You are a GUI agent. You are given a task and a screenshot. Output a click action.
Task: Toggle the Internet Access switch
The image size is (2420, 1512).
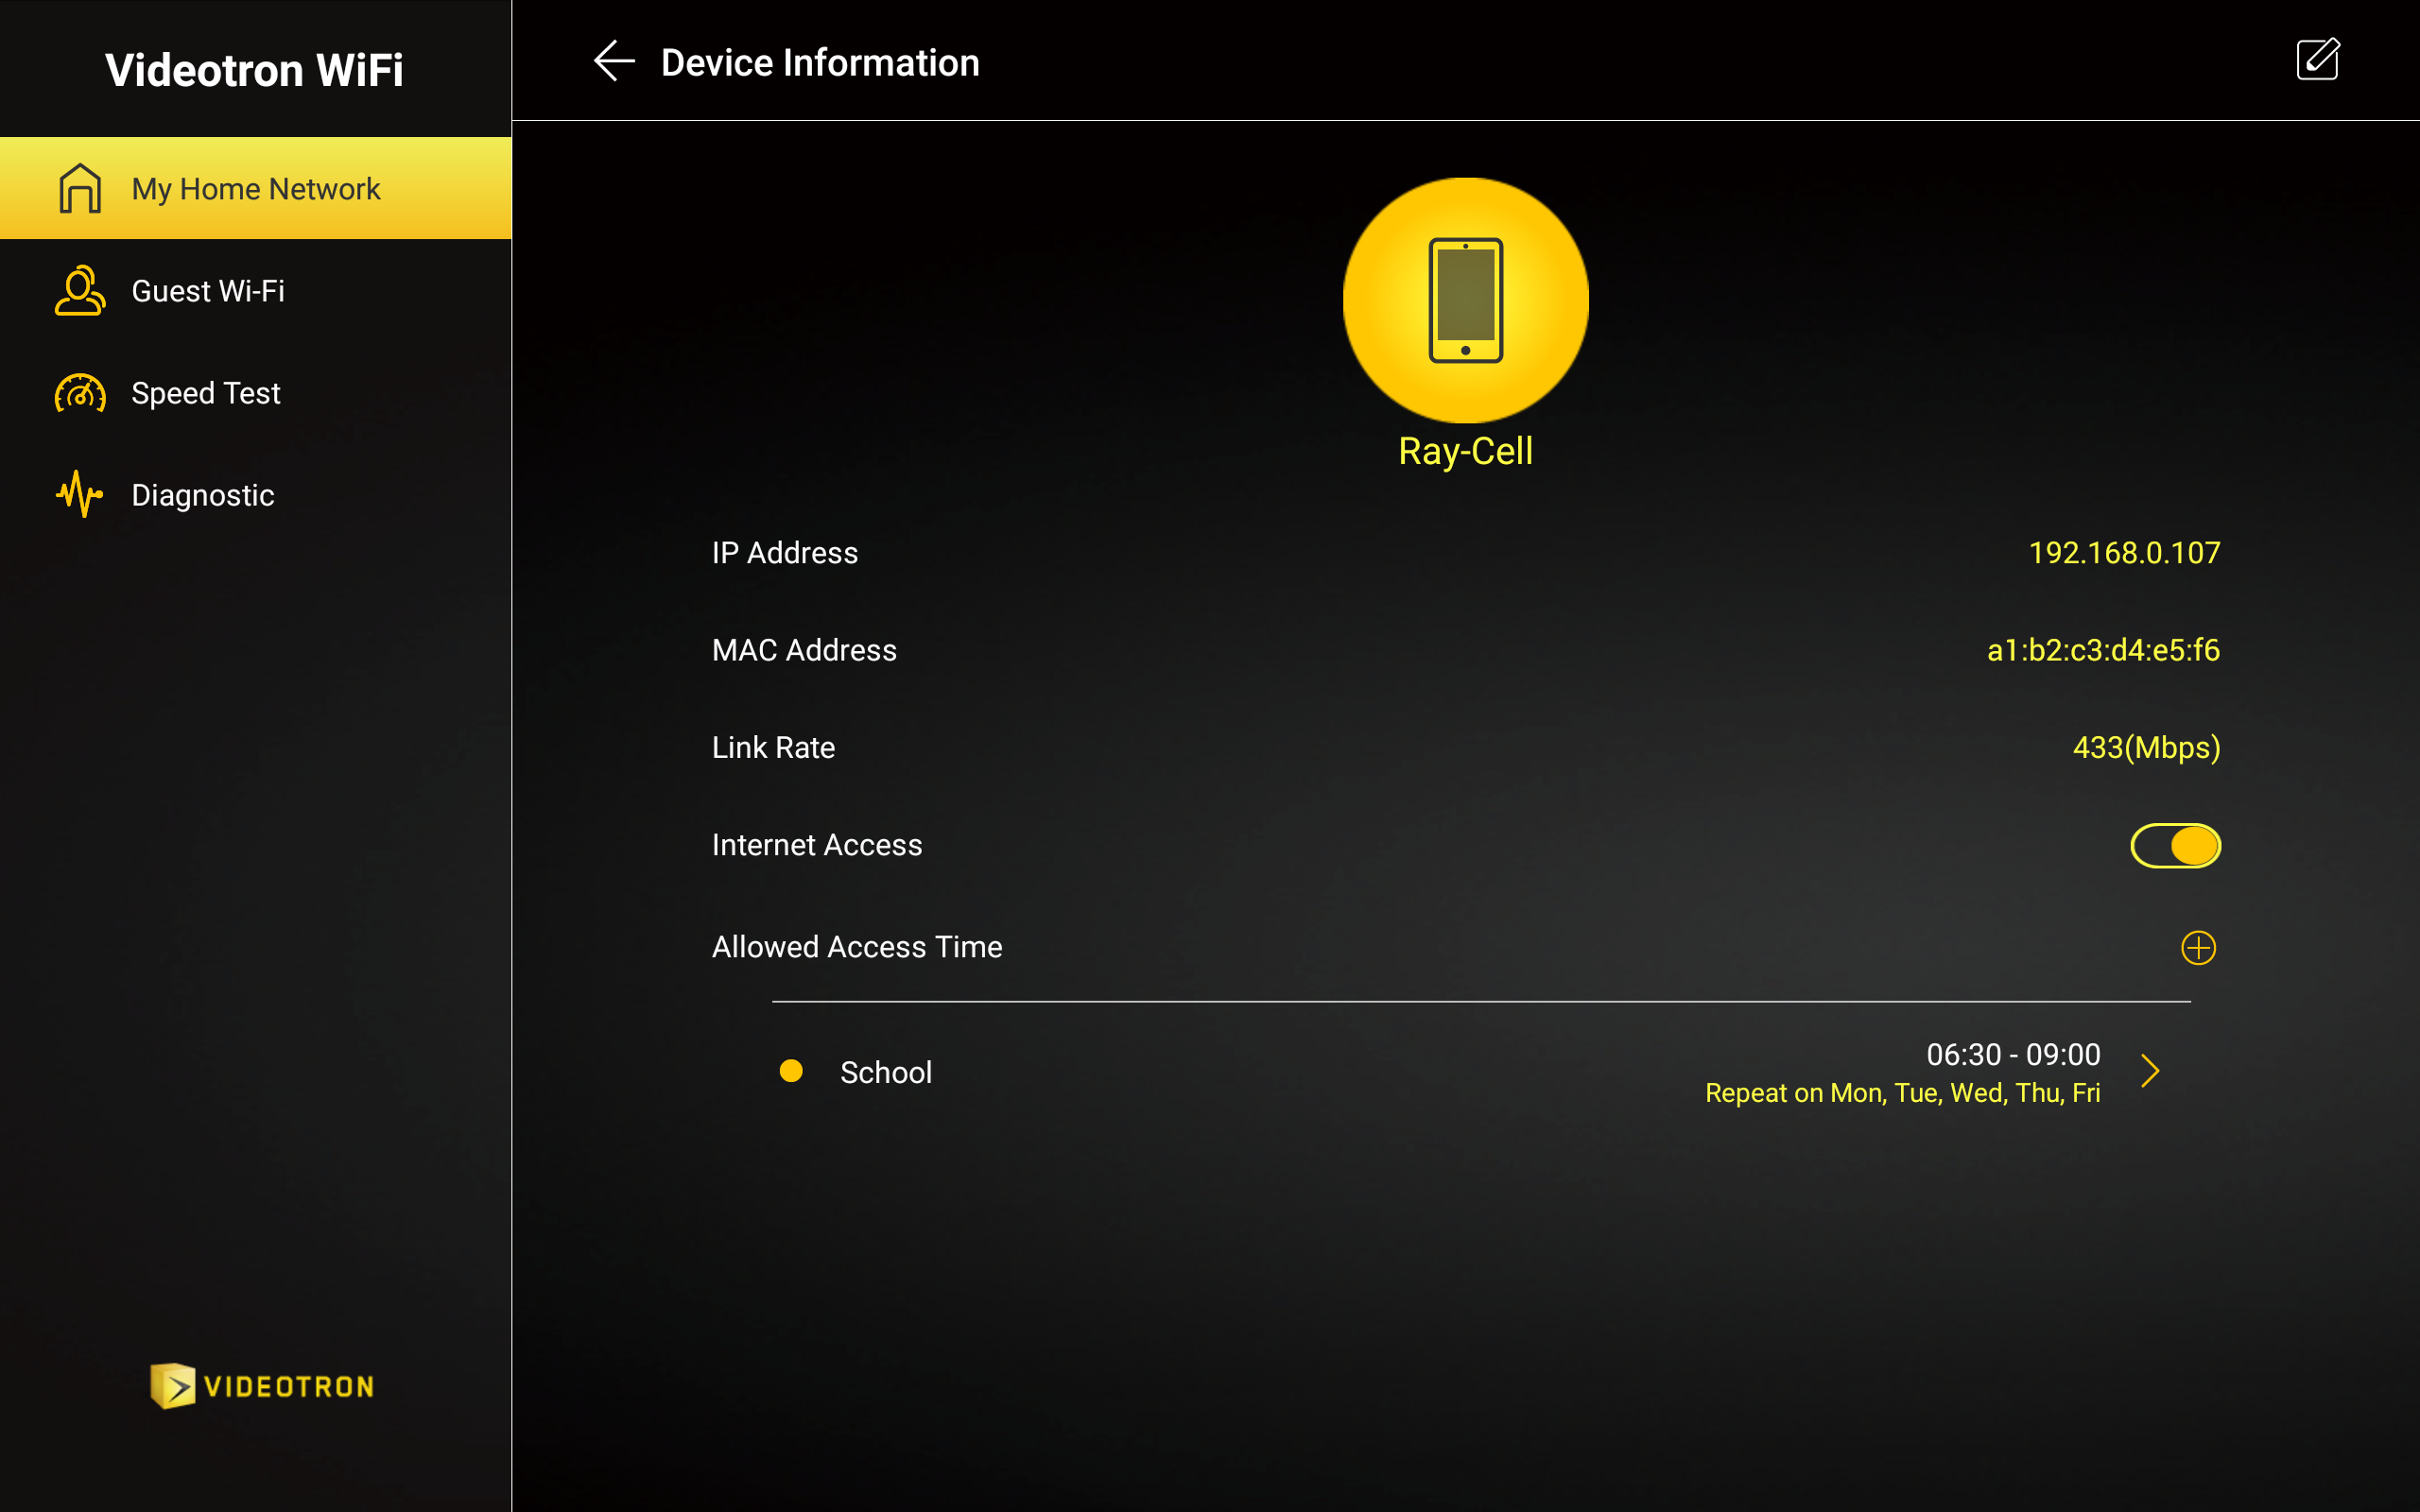(x=2175, y=845)
